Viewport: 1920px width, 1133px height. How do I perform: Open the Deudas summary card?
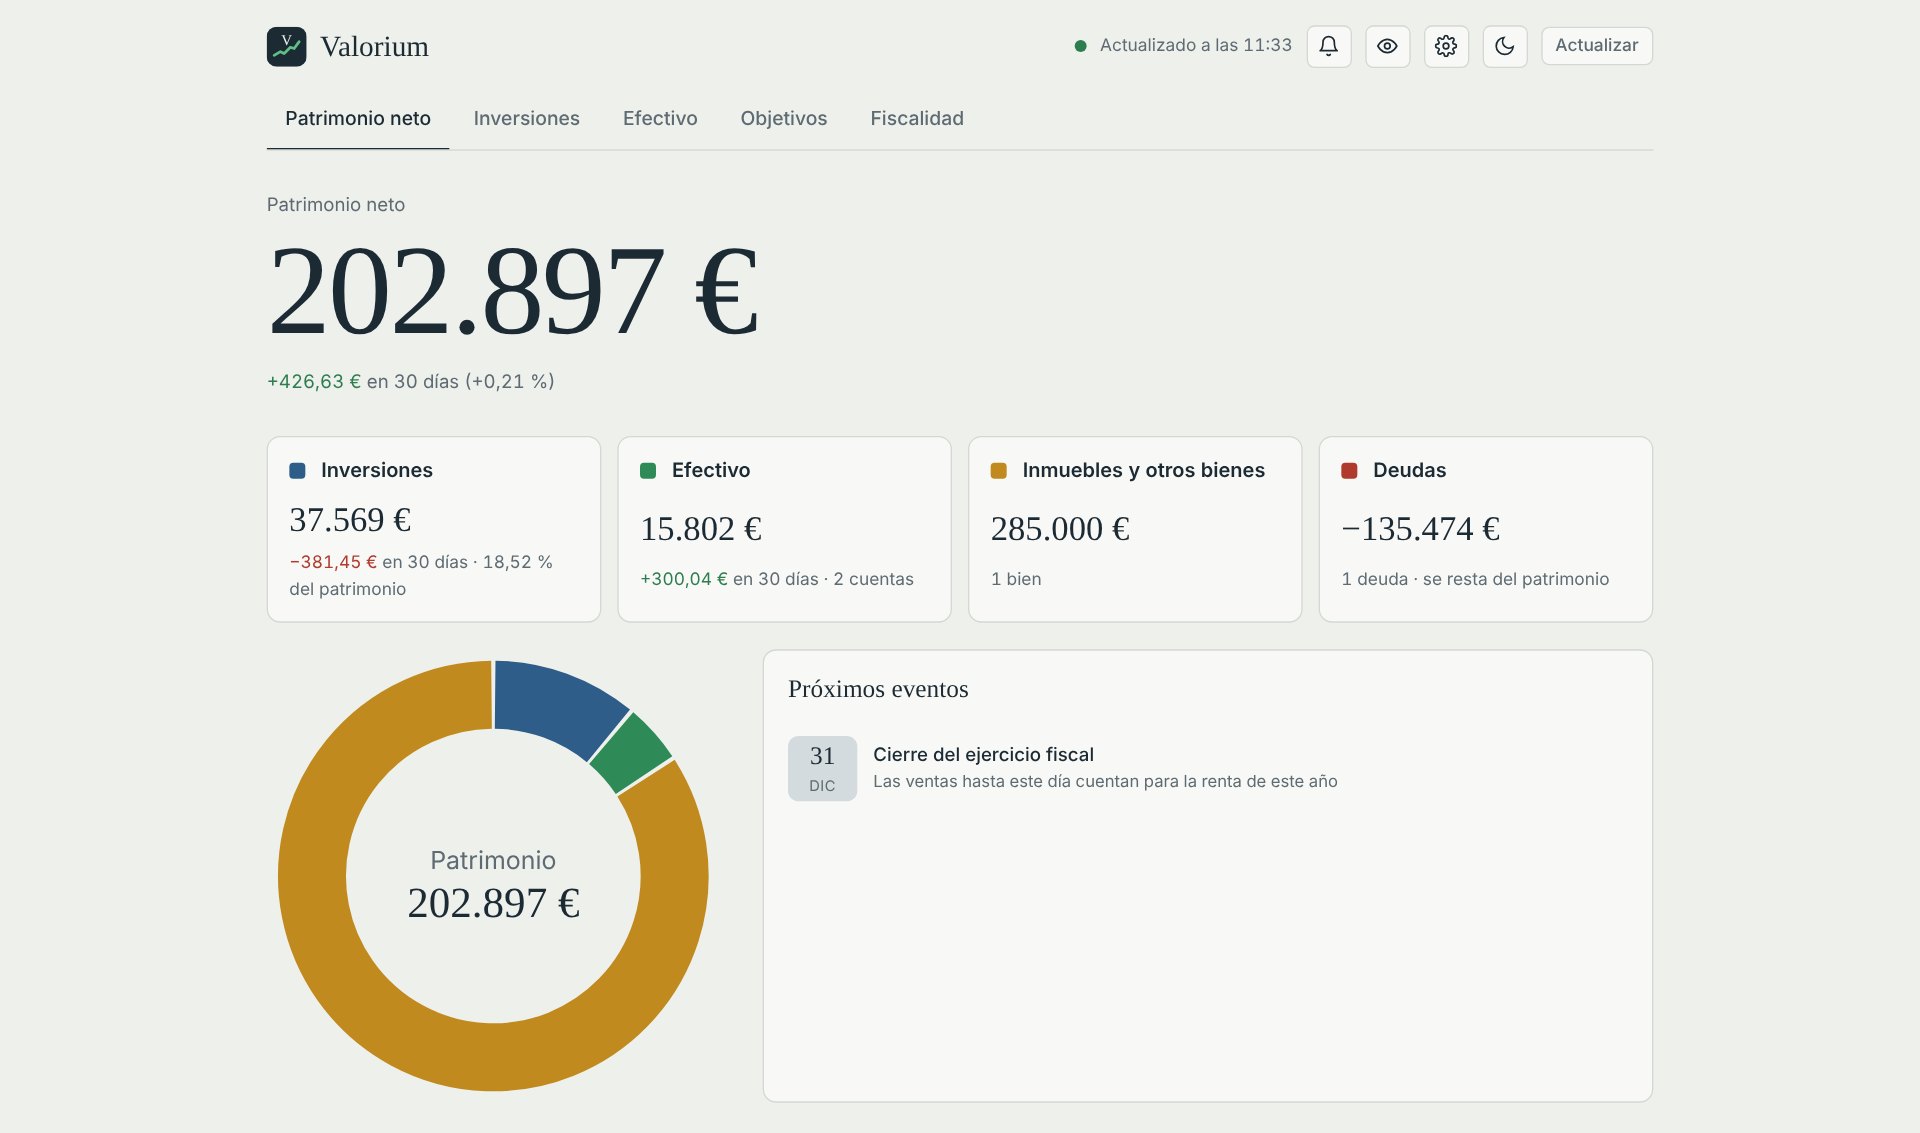(x=1485, y=529)
